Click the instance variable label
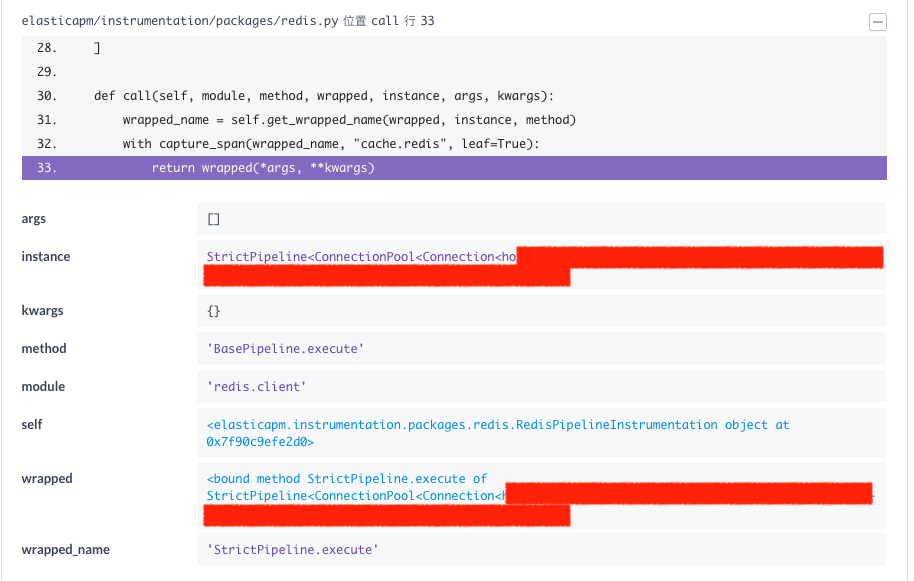 45,257
